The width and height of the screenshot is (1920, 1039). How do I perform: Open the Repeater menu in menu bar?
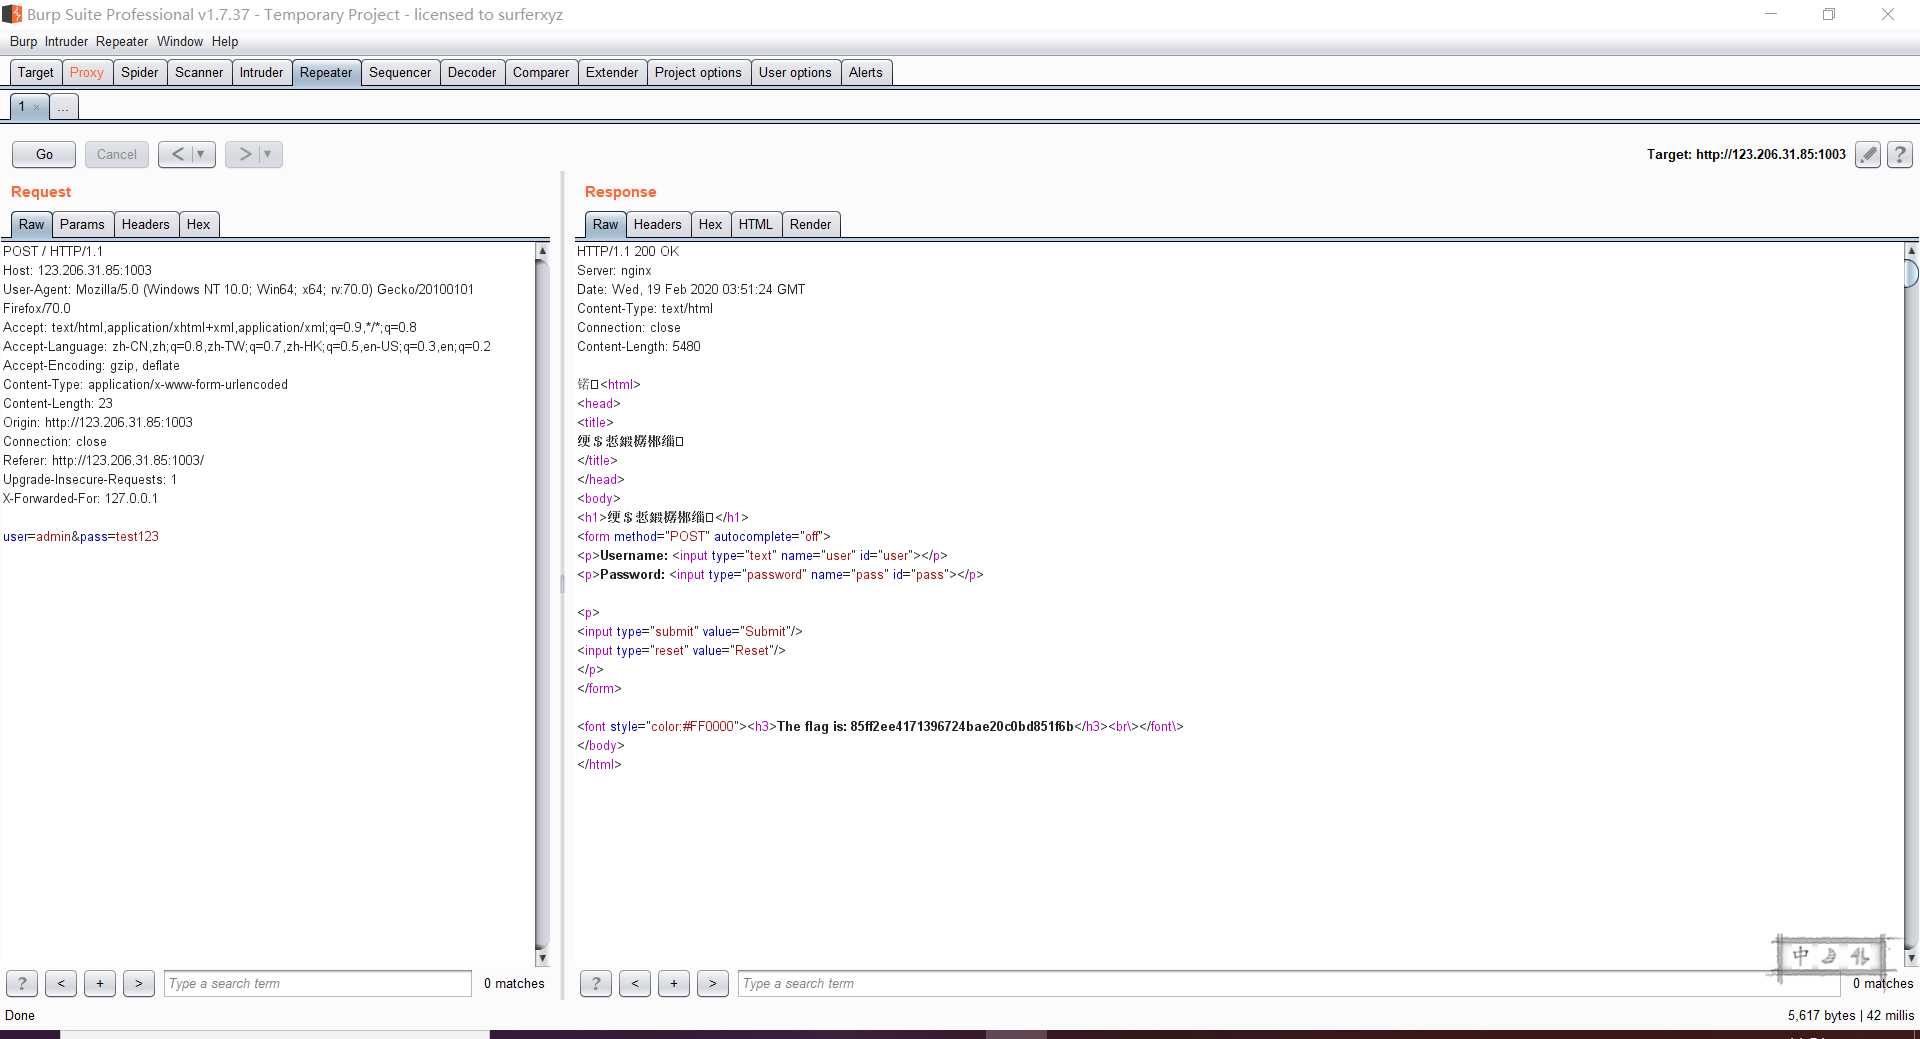122,41
